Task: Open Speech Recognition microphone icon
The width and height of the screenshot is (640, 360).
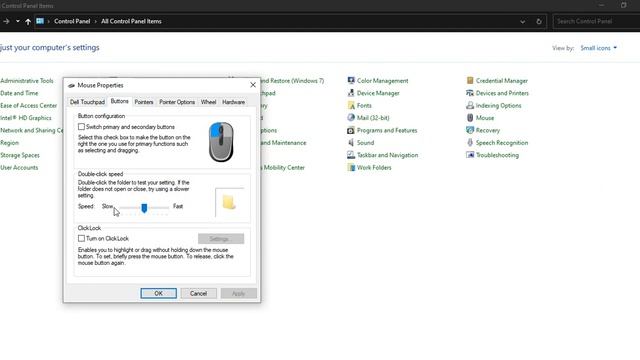Action: pos(470,142)
